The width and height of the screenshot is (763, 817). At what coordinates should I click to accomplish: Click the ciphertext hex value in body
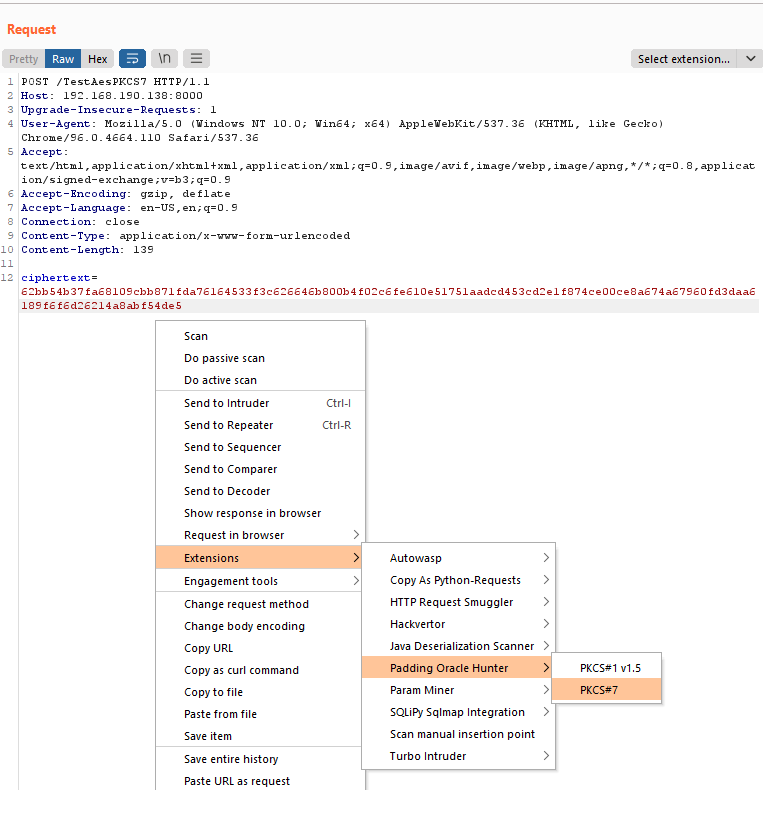click(388, 299)
